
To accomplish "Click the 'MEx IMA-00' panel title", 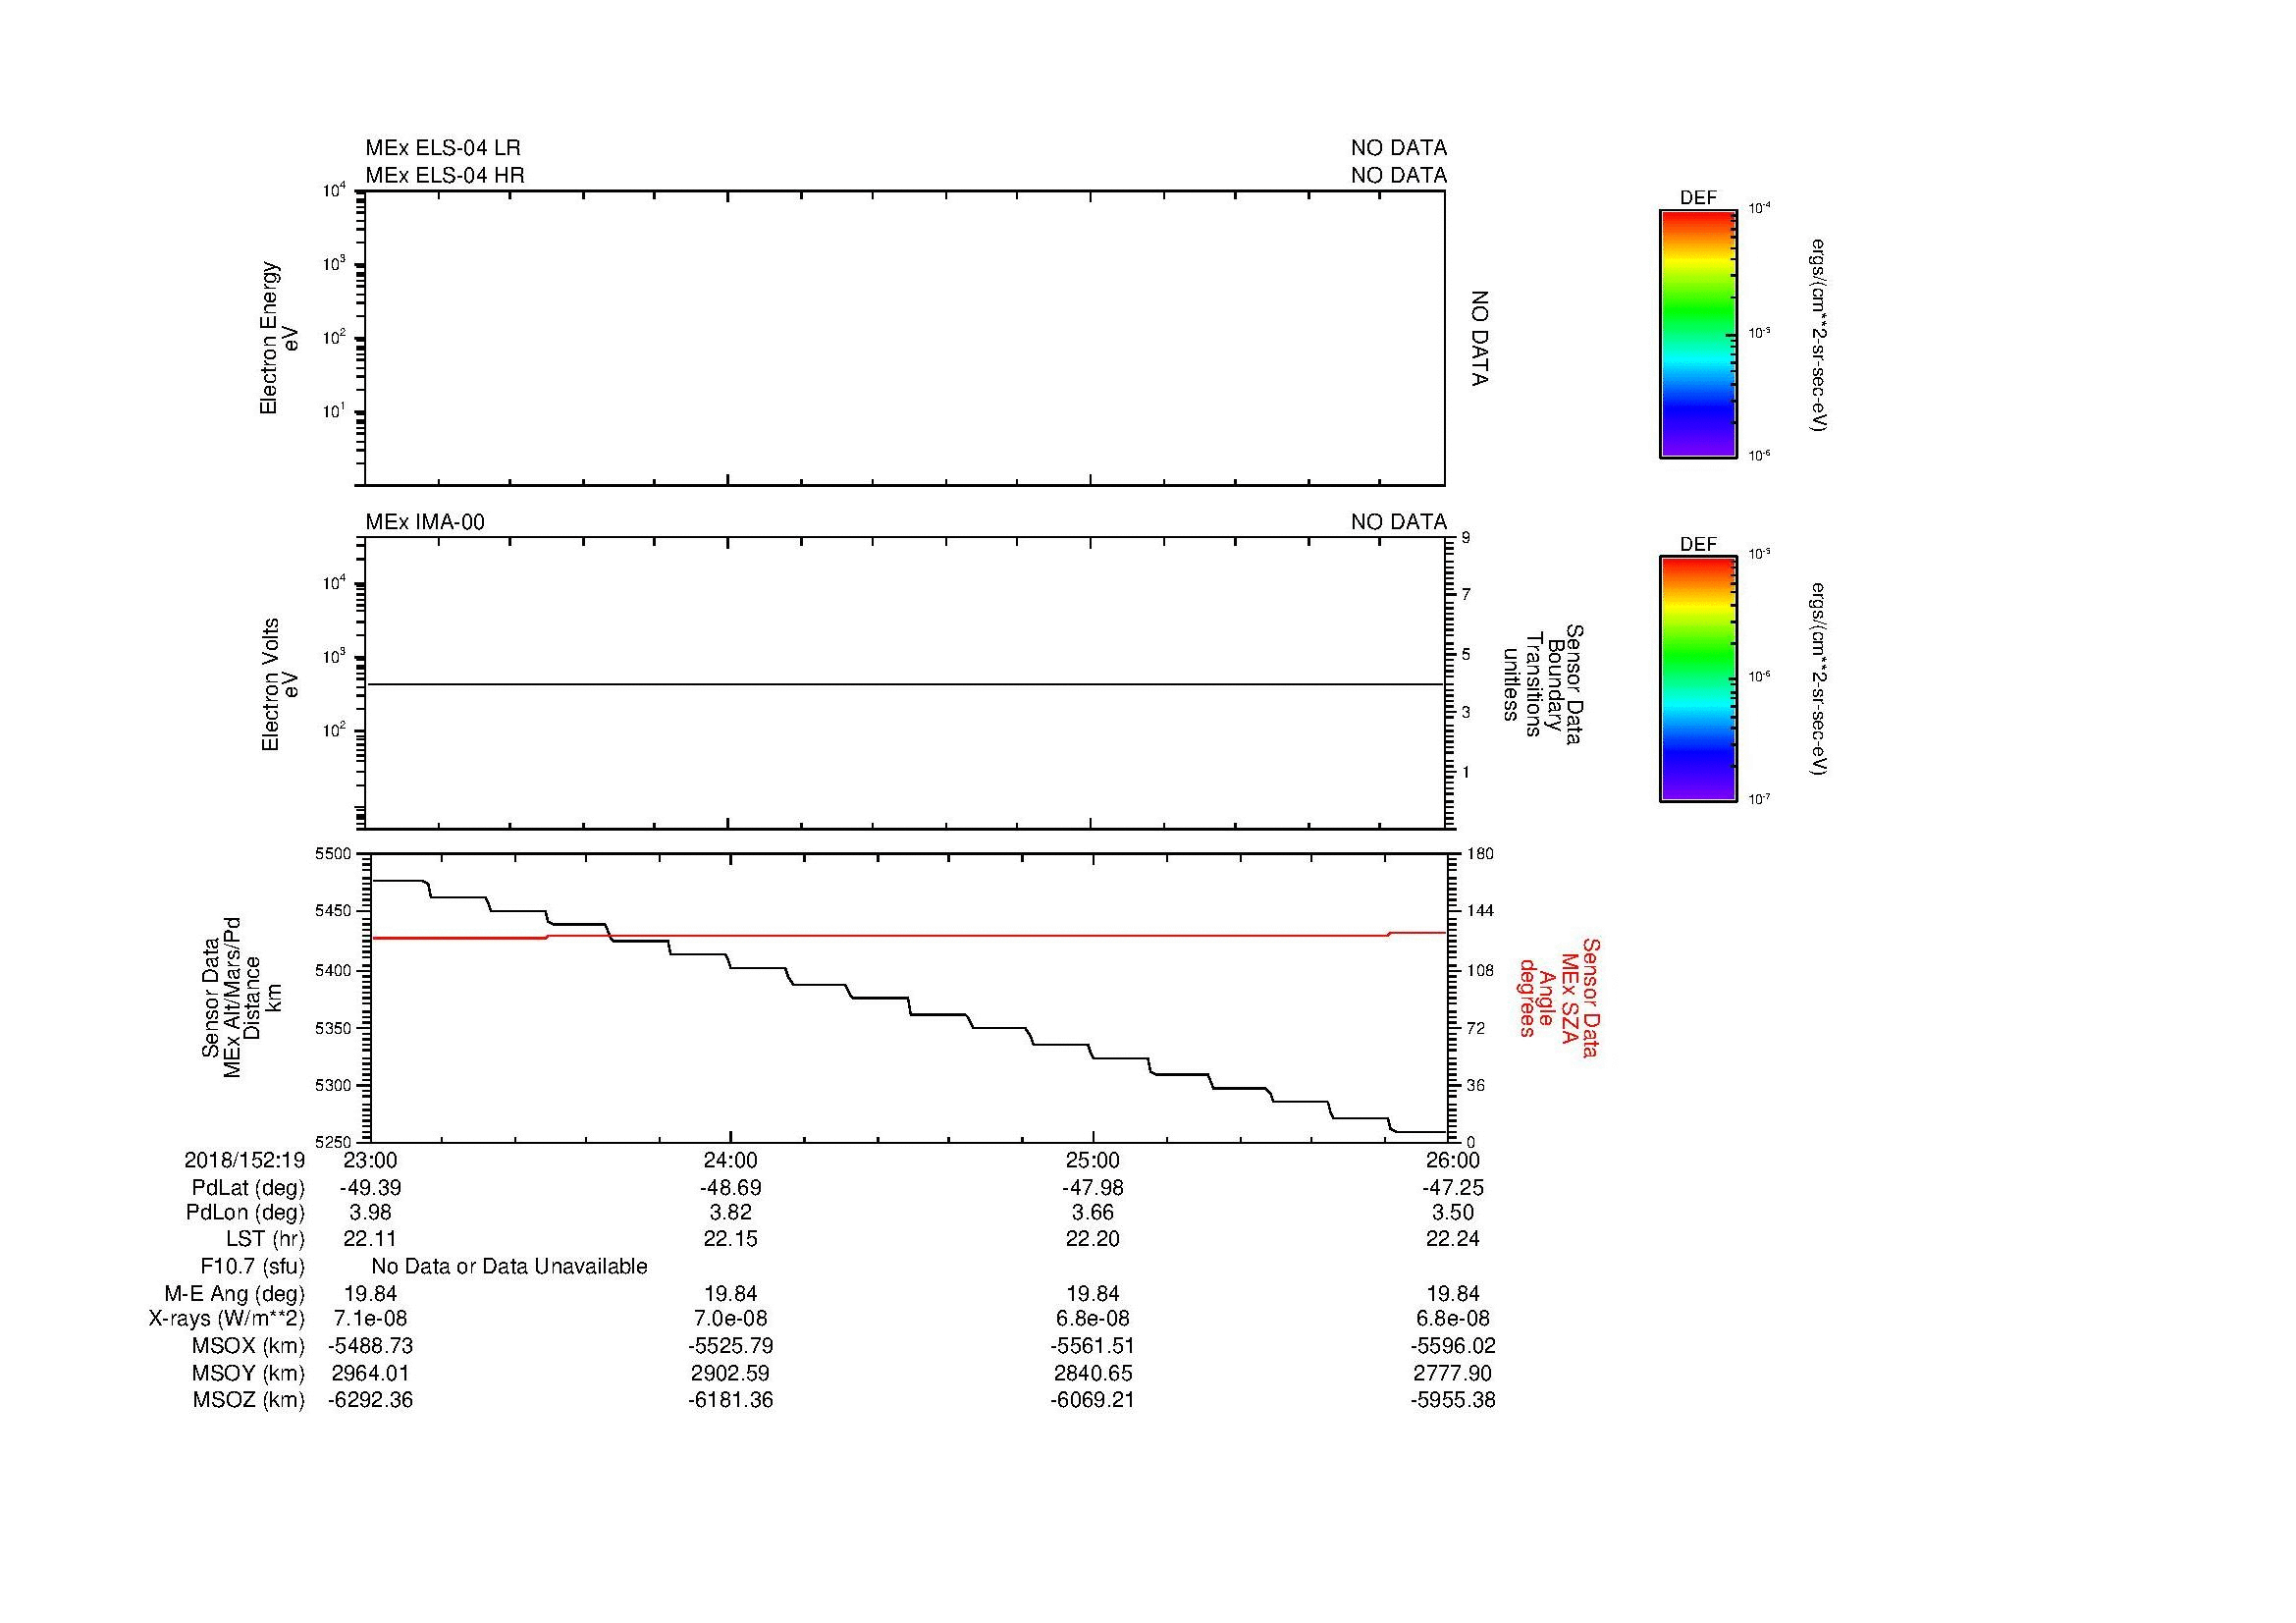I will point(425,522).
